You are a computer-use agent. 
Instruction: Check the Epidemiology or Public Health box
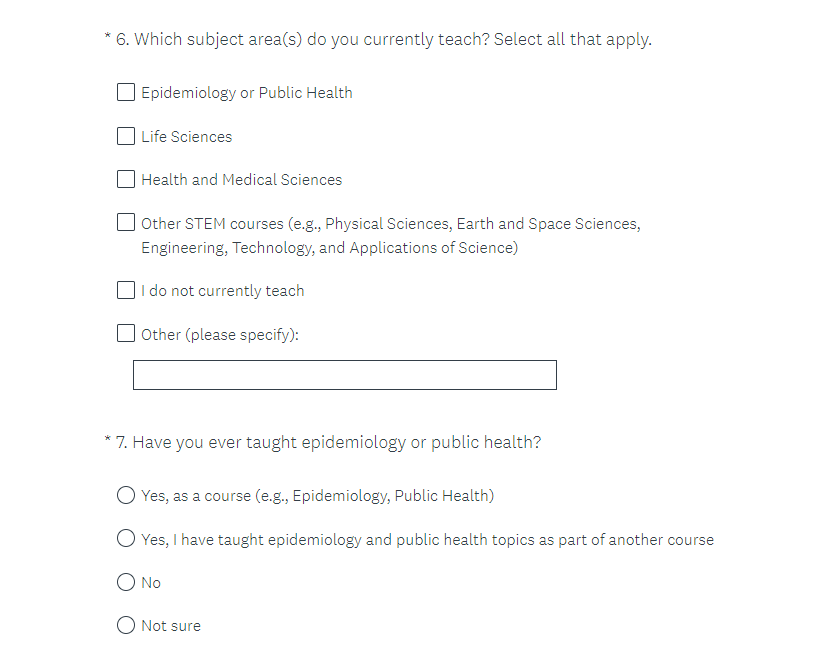pos(126,93)
